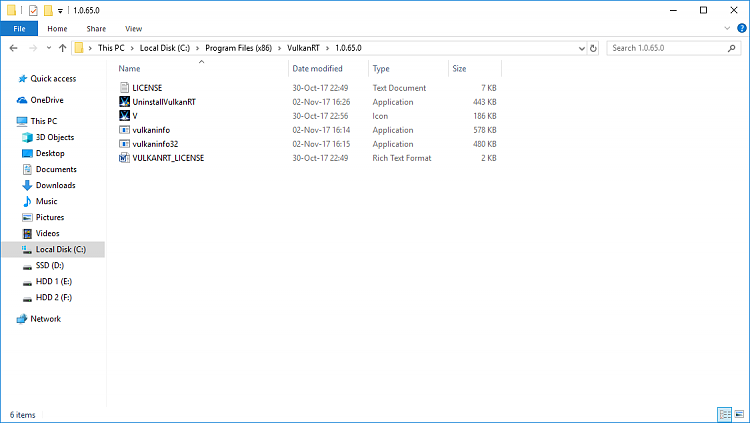Switch to Large icons view layout
Screen dimensions: 750x423
[739, 414]
